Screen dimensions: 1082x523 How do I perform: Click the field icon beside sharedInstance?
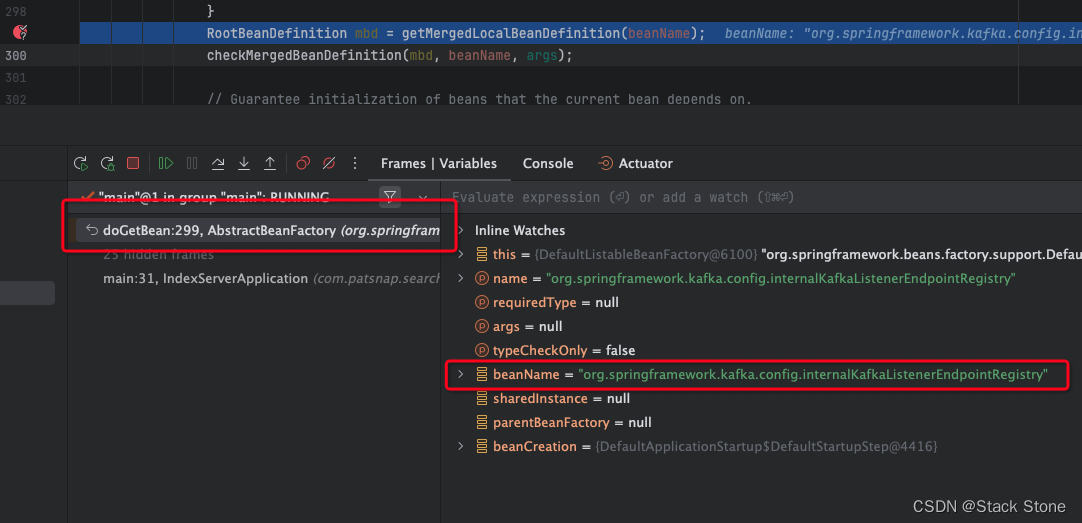click(482, 399)
